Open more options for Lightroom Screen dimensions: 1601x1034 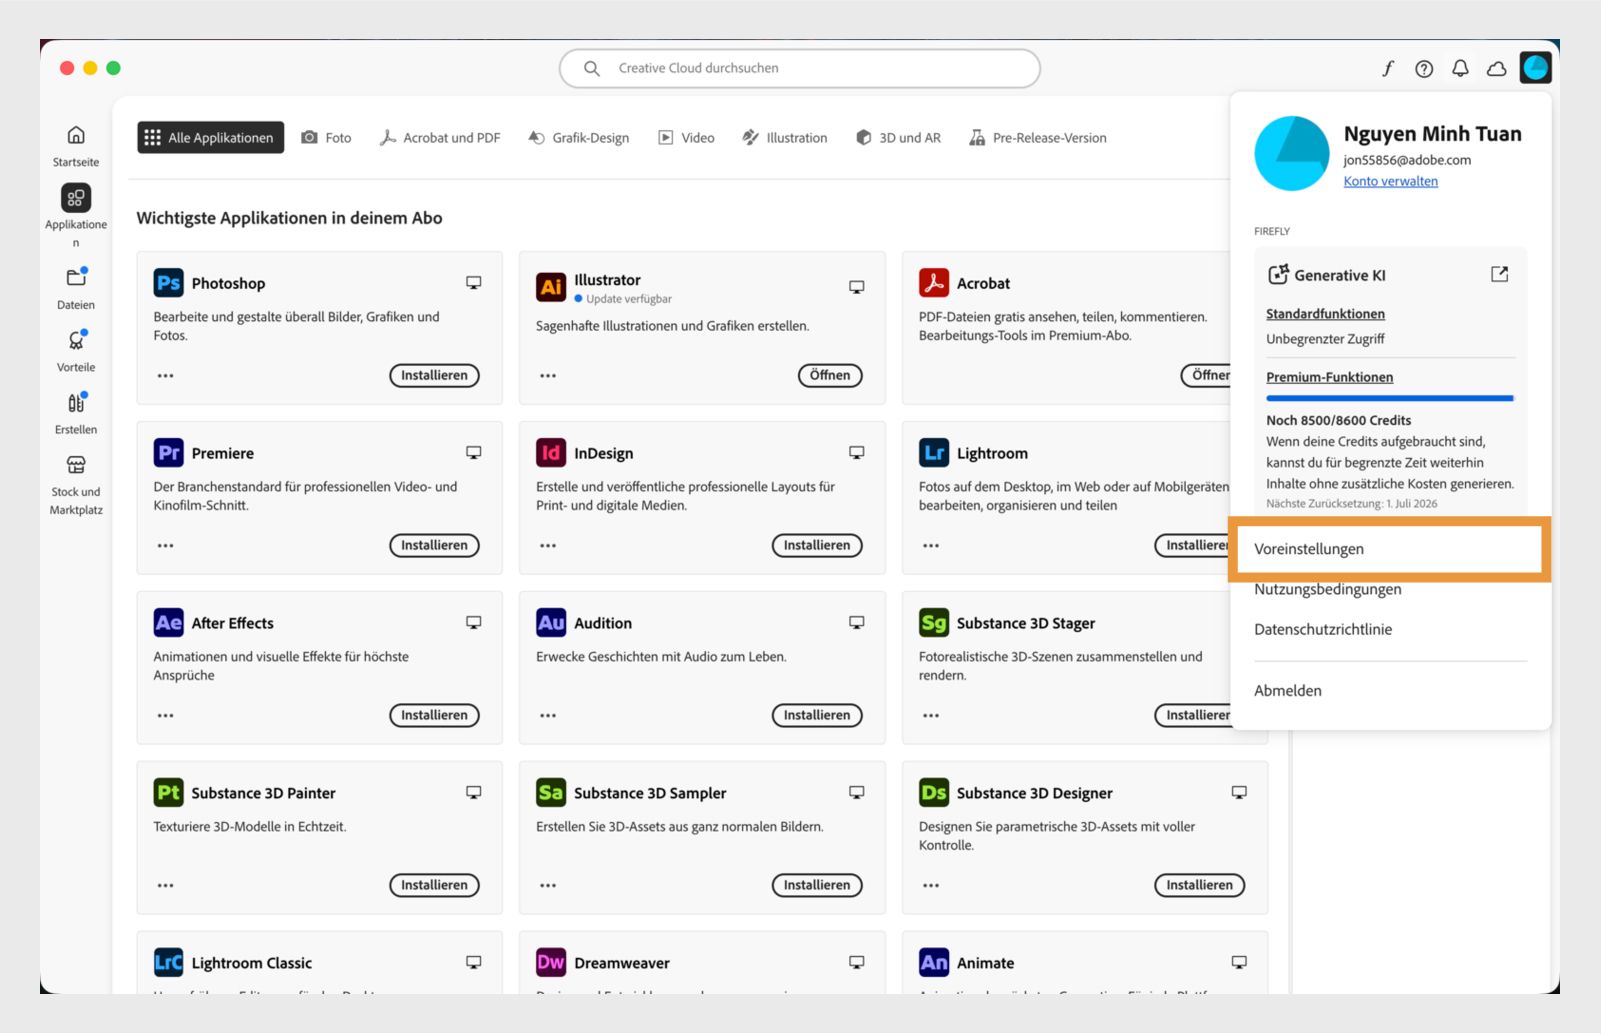pos(931,546)
